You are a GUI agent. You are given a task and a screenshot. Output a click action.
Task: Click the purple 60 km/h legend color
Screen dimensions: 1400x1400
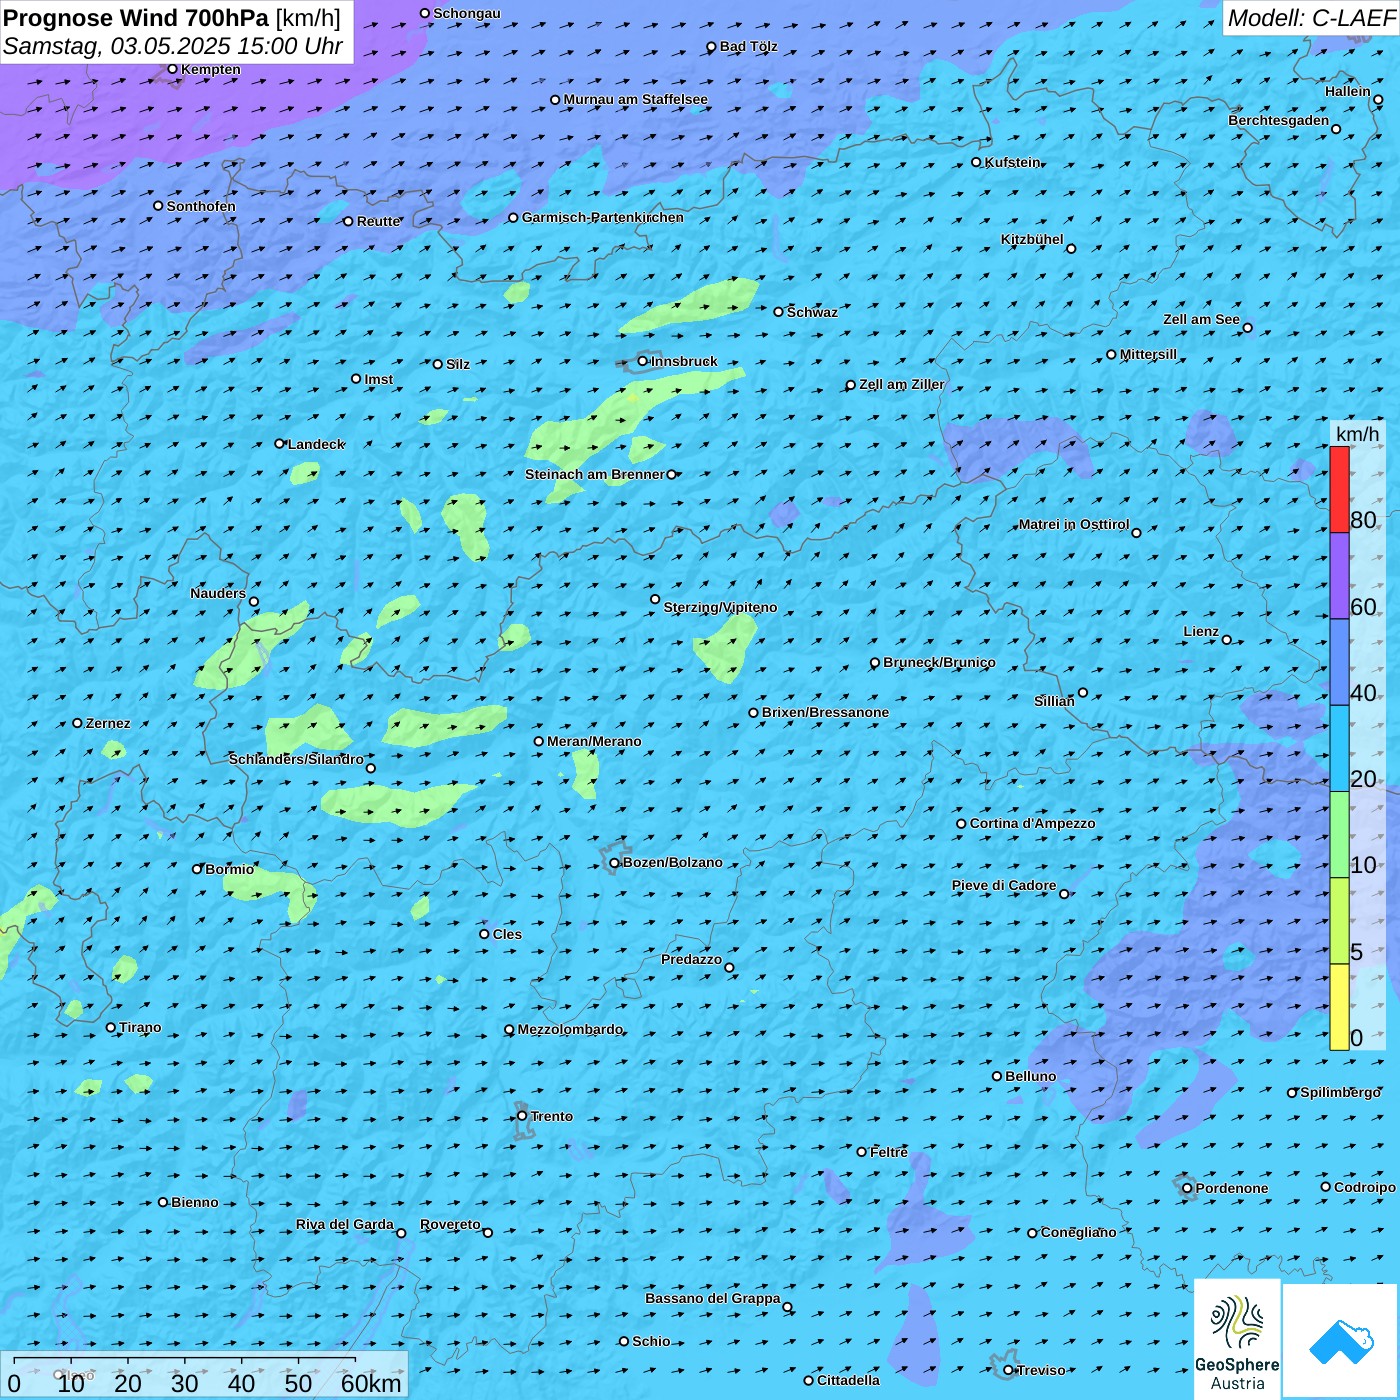tap(1339, 576)
